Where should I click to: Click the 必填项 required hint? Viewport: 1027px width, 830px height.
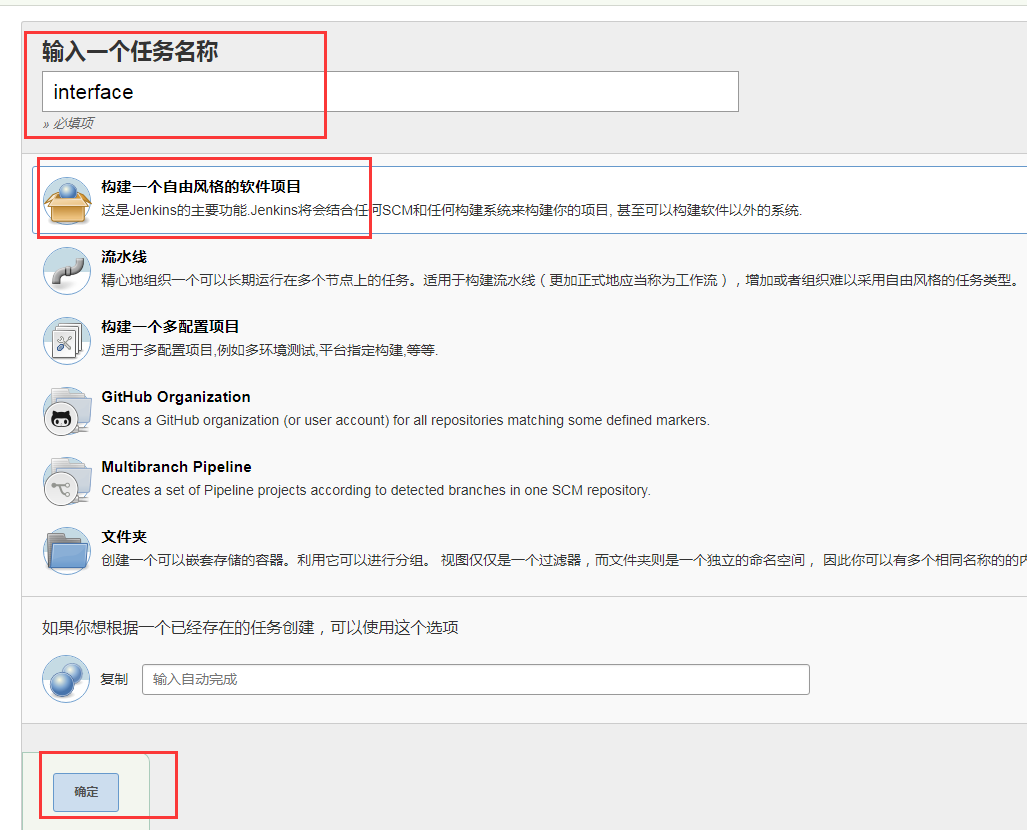point(69,123)
